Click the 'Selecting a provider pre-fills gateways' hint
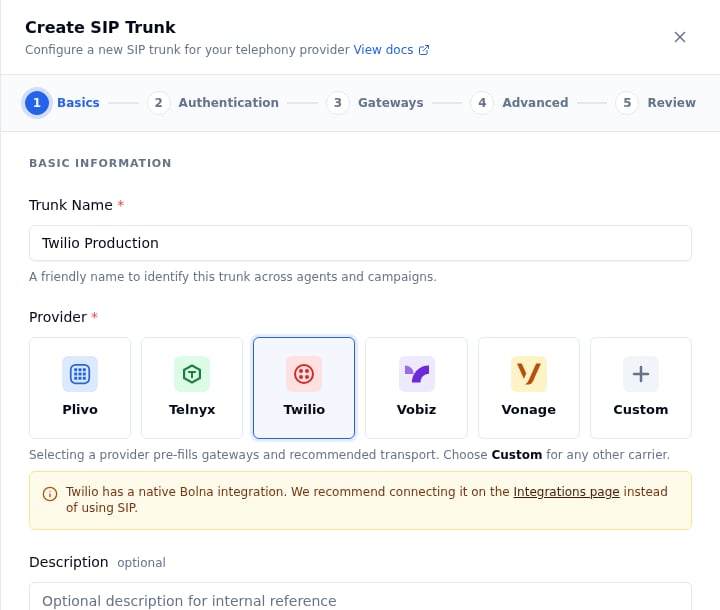The height and width of the screenshot is (610, 720). 349,455
